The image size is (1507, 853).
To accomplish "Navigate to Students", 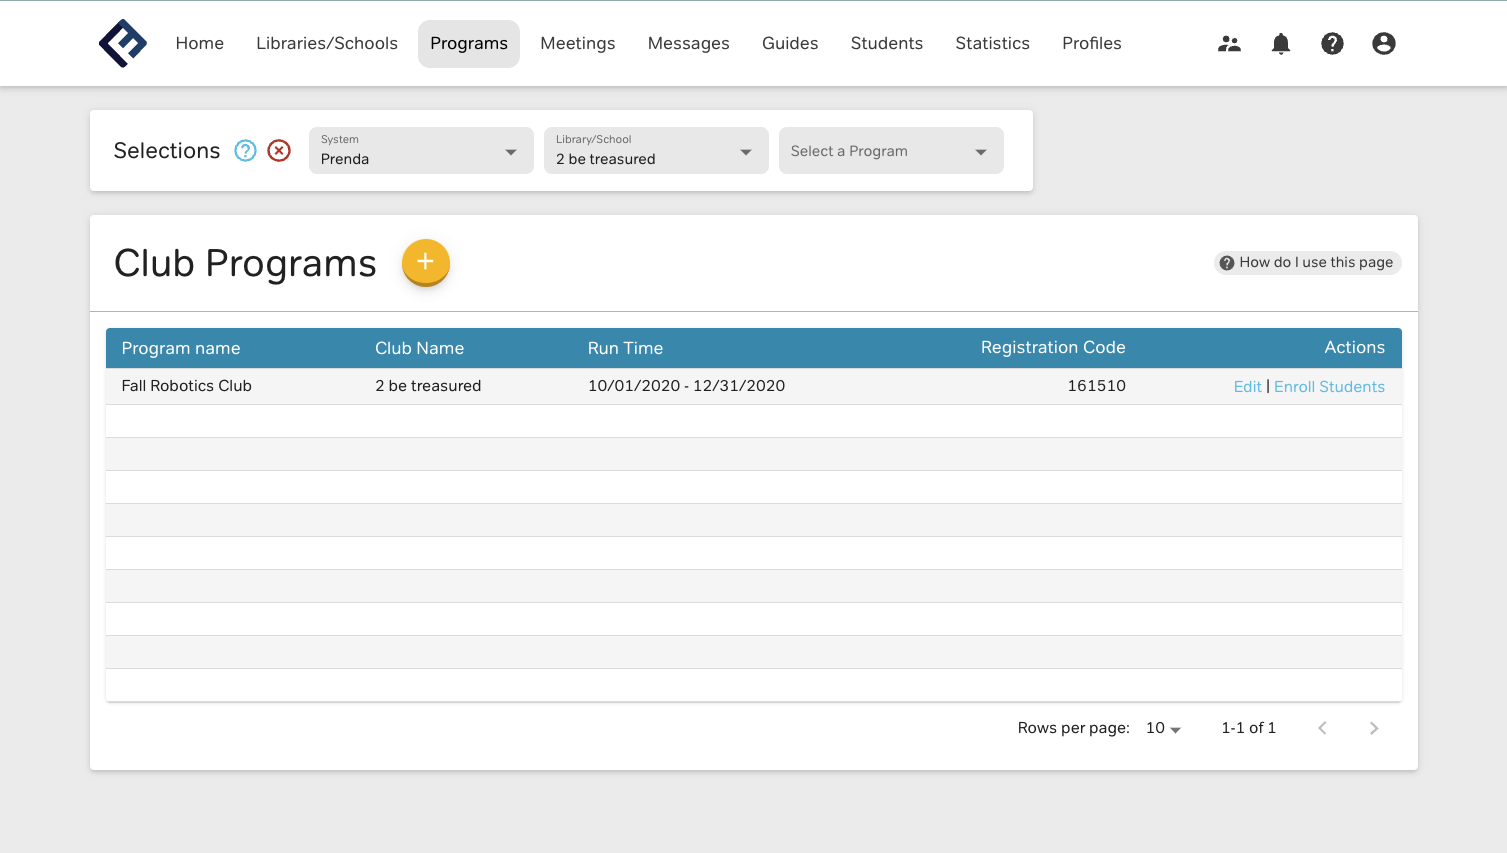I will pyautogui.click(x=887, y=43).
